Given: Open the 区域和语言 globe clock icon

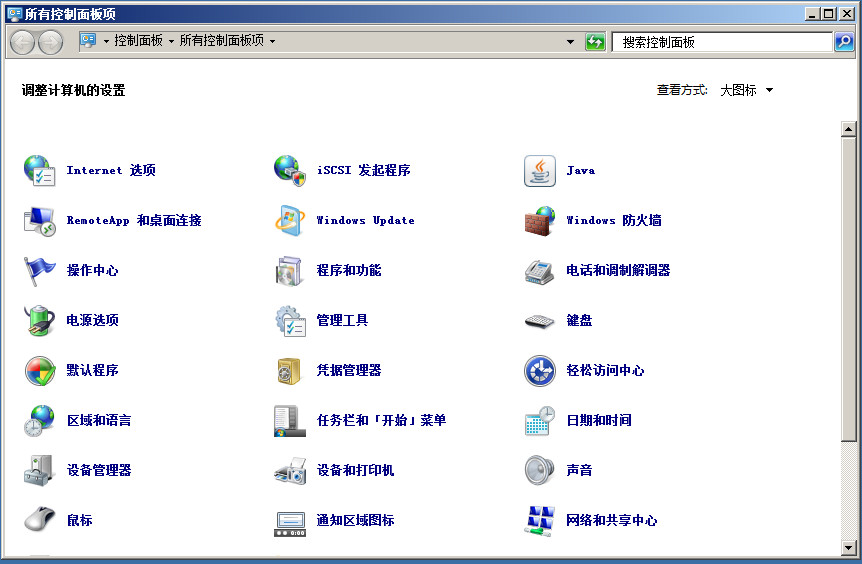Looking at the screenshot, I should point(39,421).
